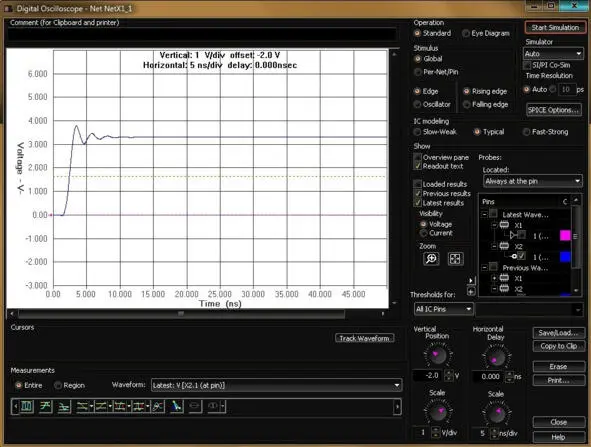This screenshot has height=447, width=591.
Task: Click the Vertical Position knob
Action: point(437,355)
